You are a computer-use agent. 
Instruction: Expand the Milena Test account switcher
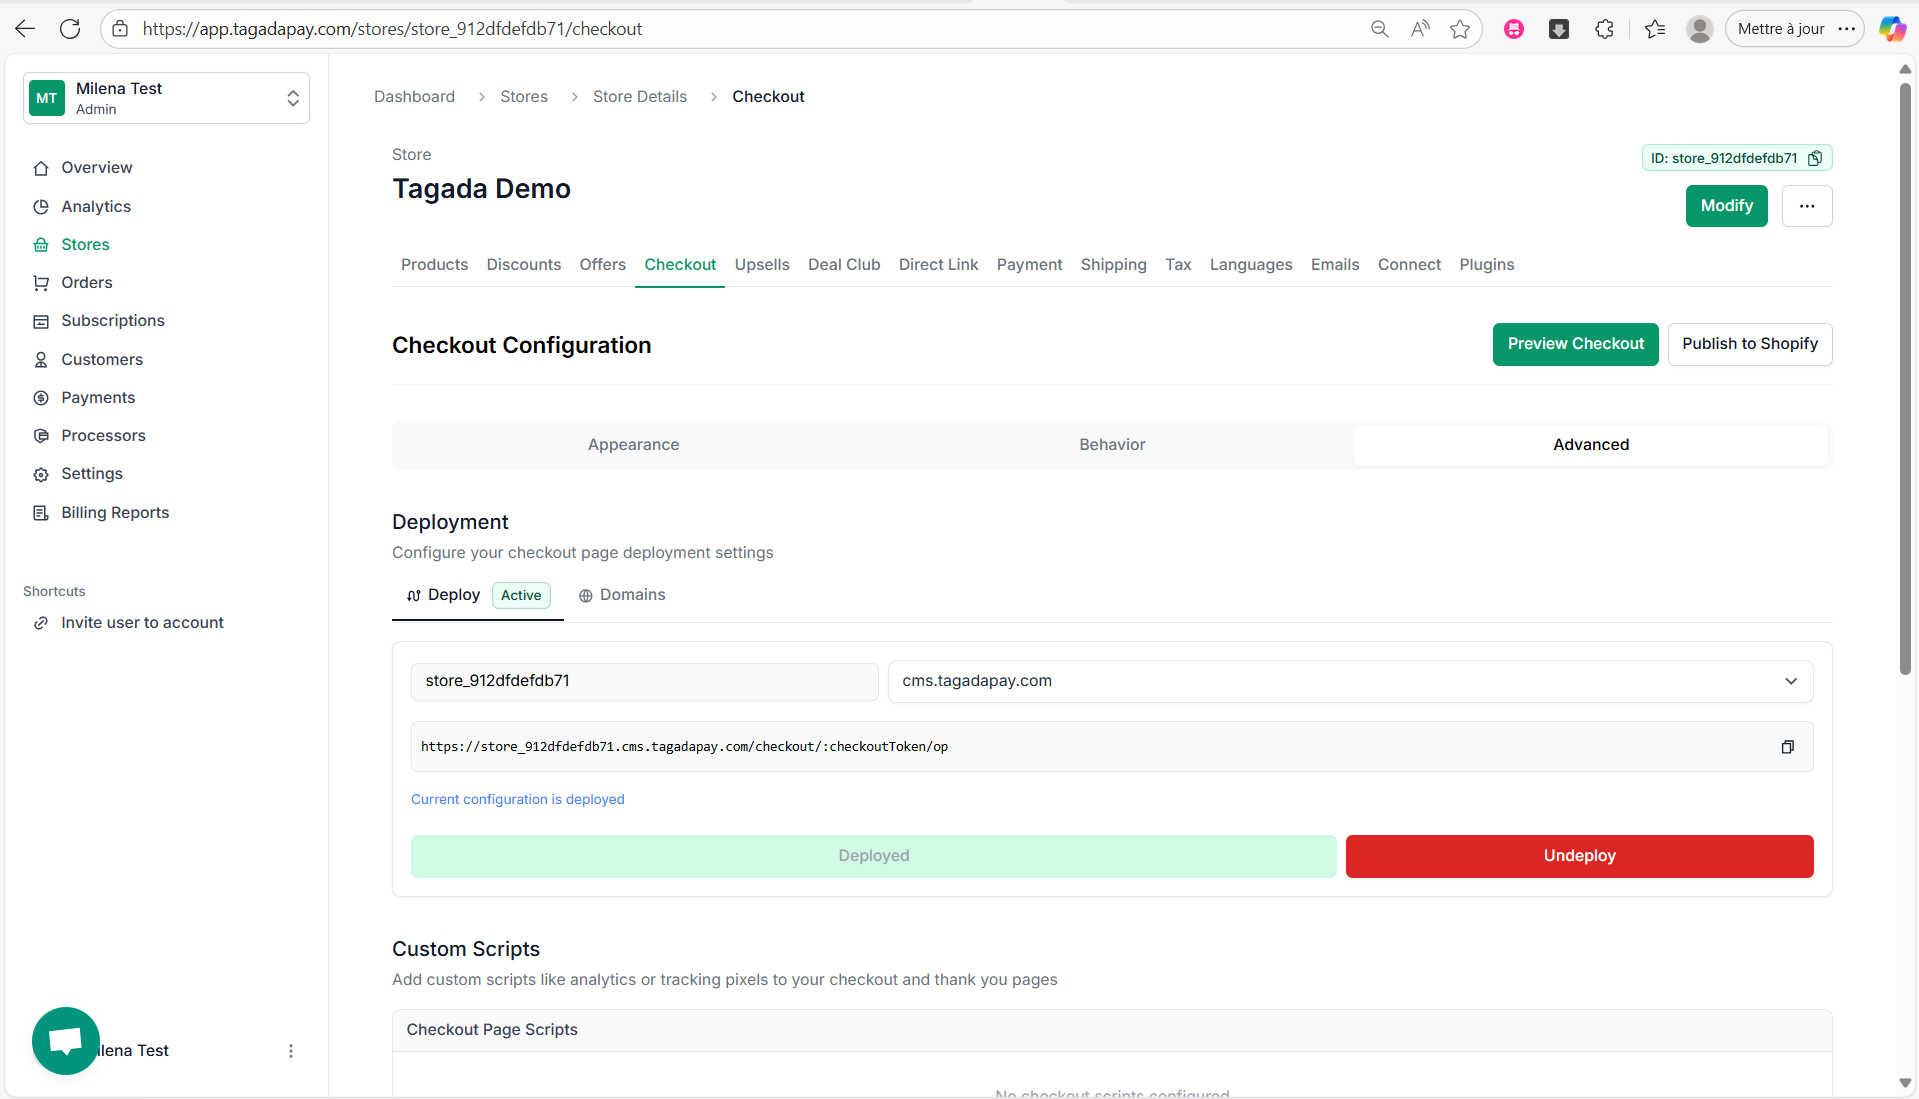point(166,98)
